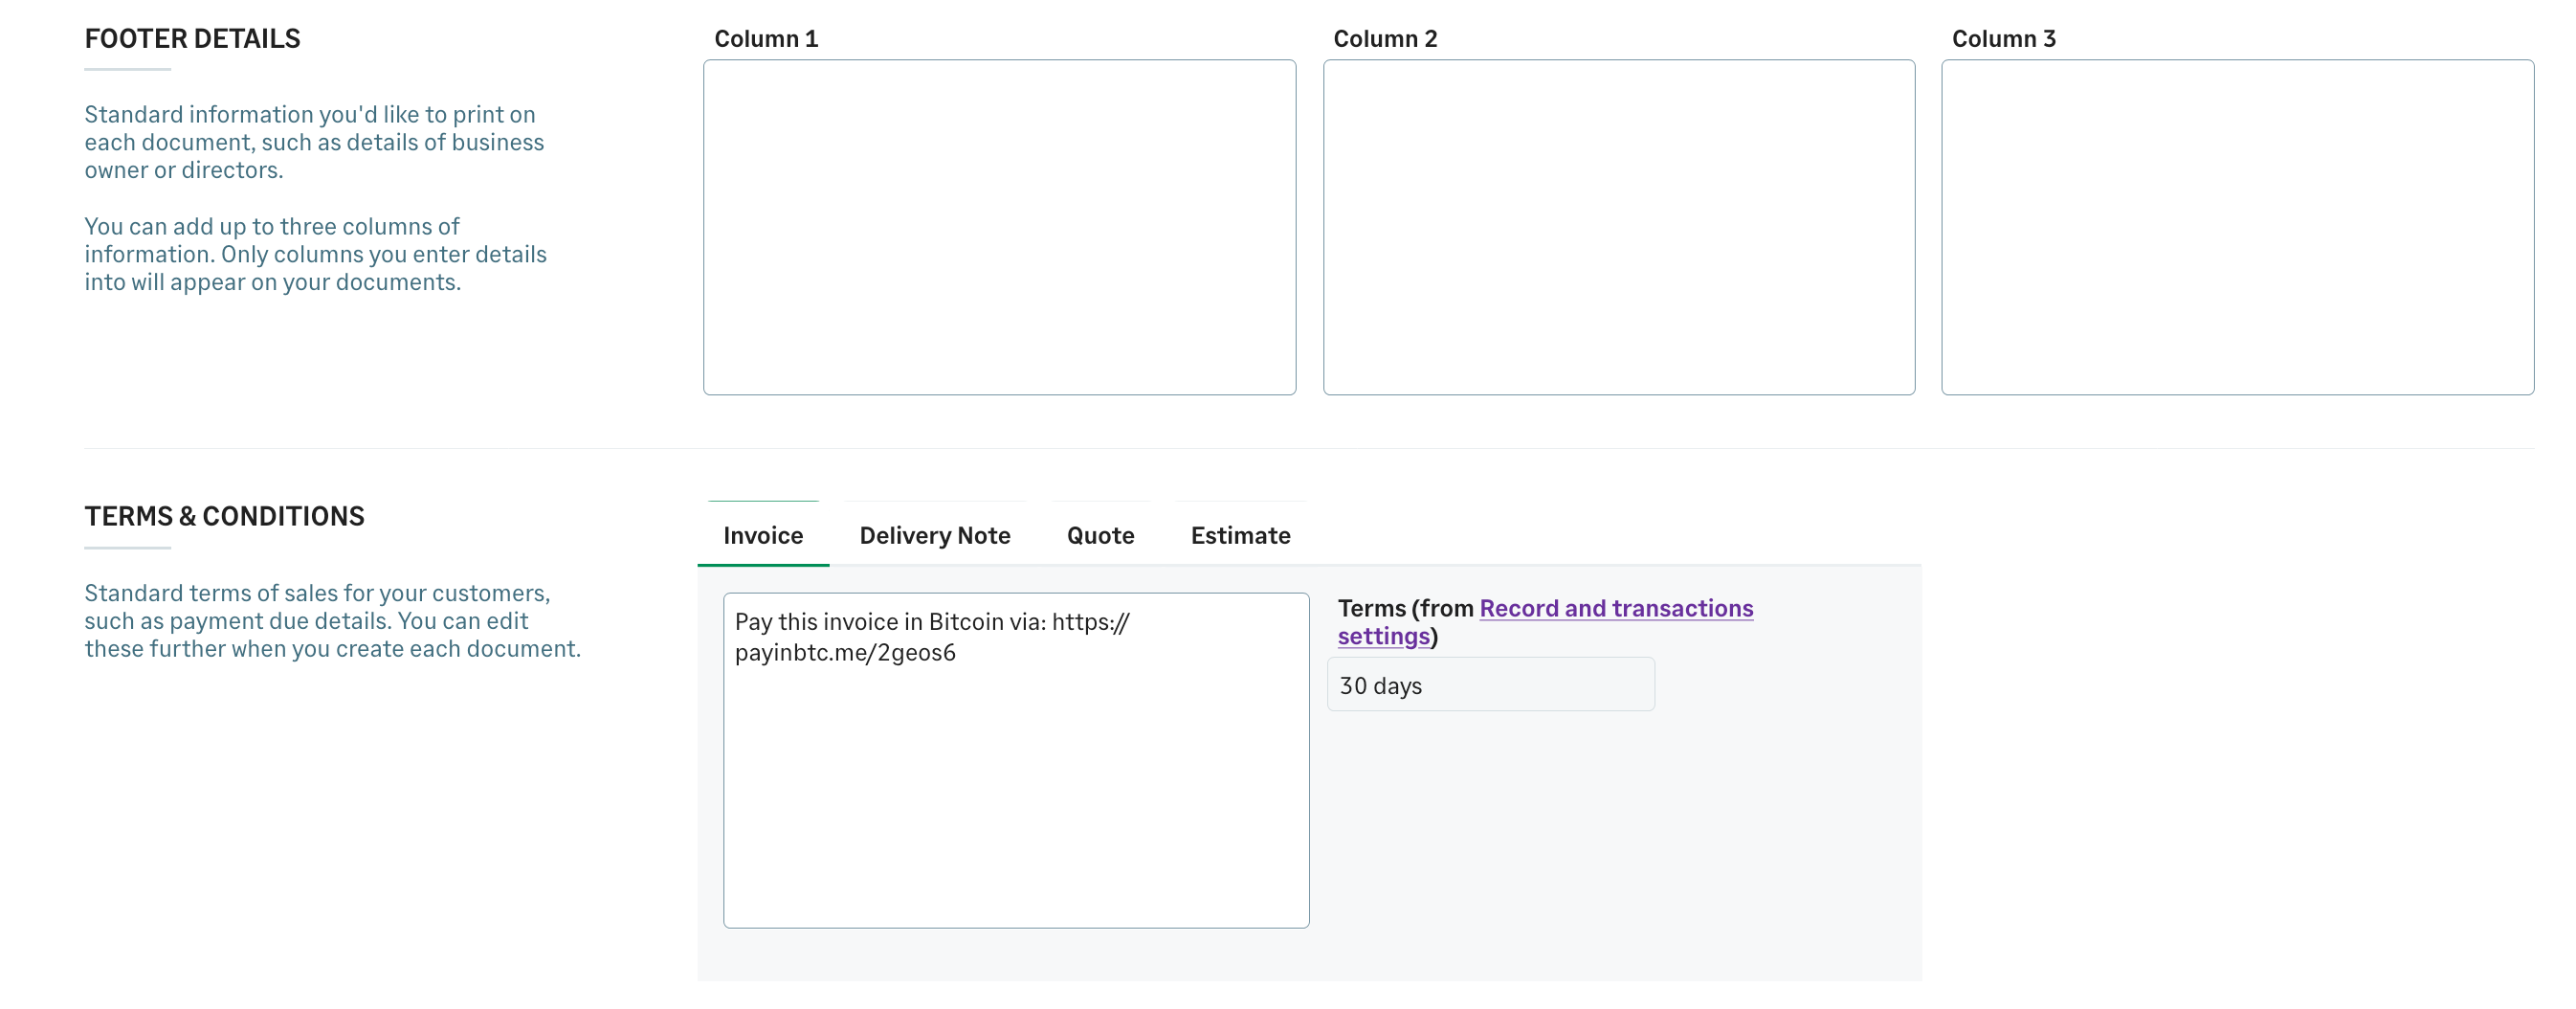
Task: Click the 'Terms (from' label text
Action: pos(1405,608)
